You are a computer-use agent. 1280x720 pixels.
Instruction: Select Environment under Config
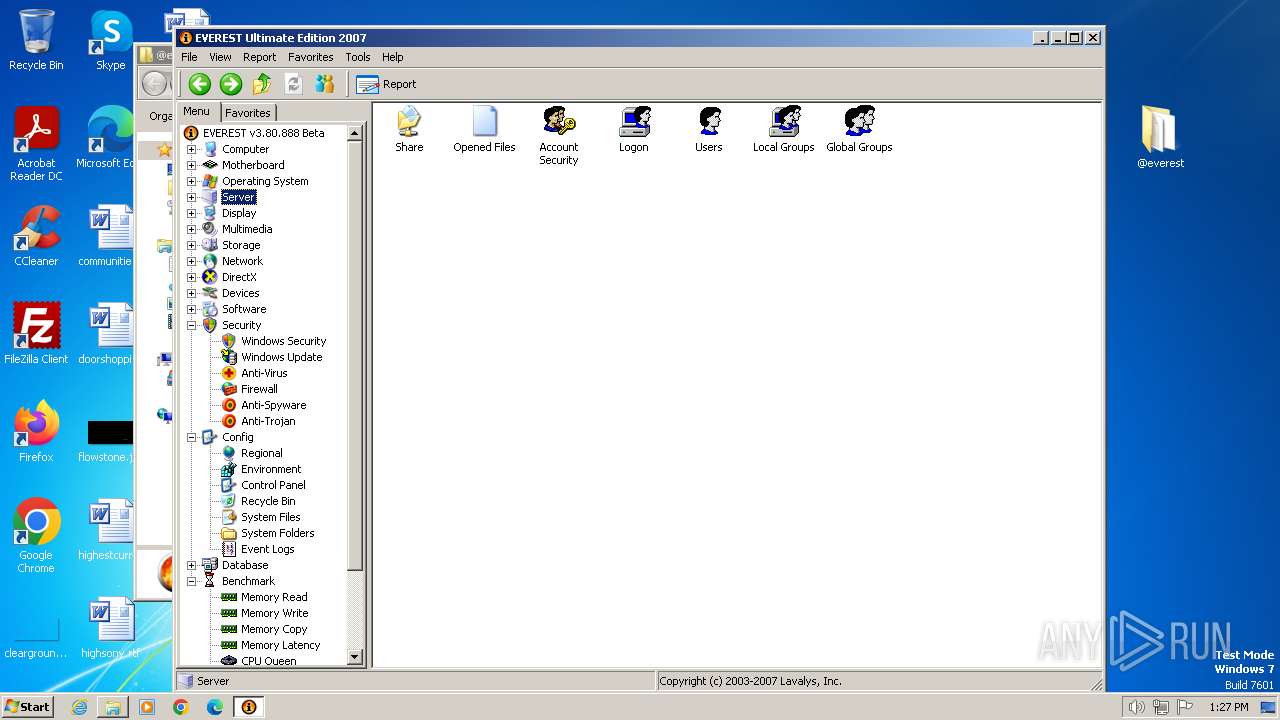(271, 469)
